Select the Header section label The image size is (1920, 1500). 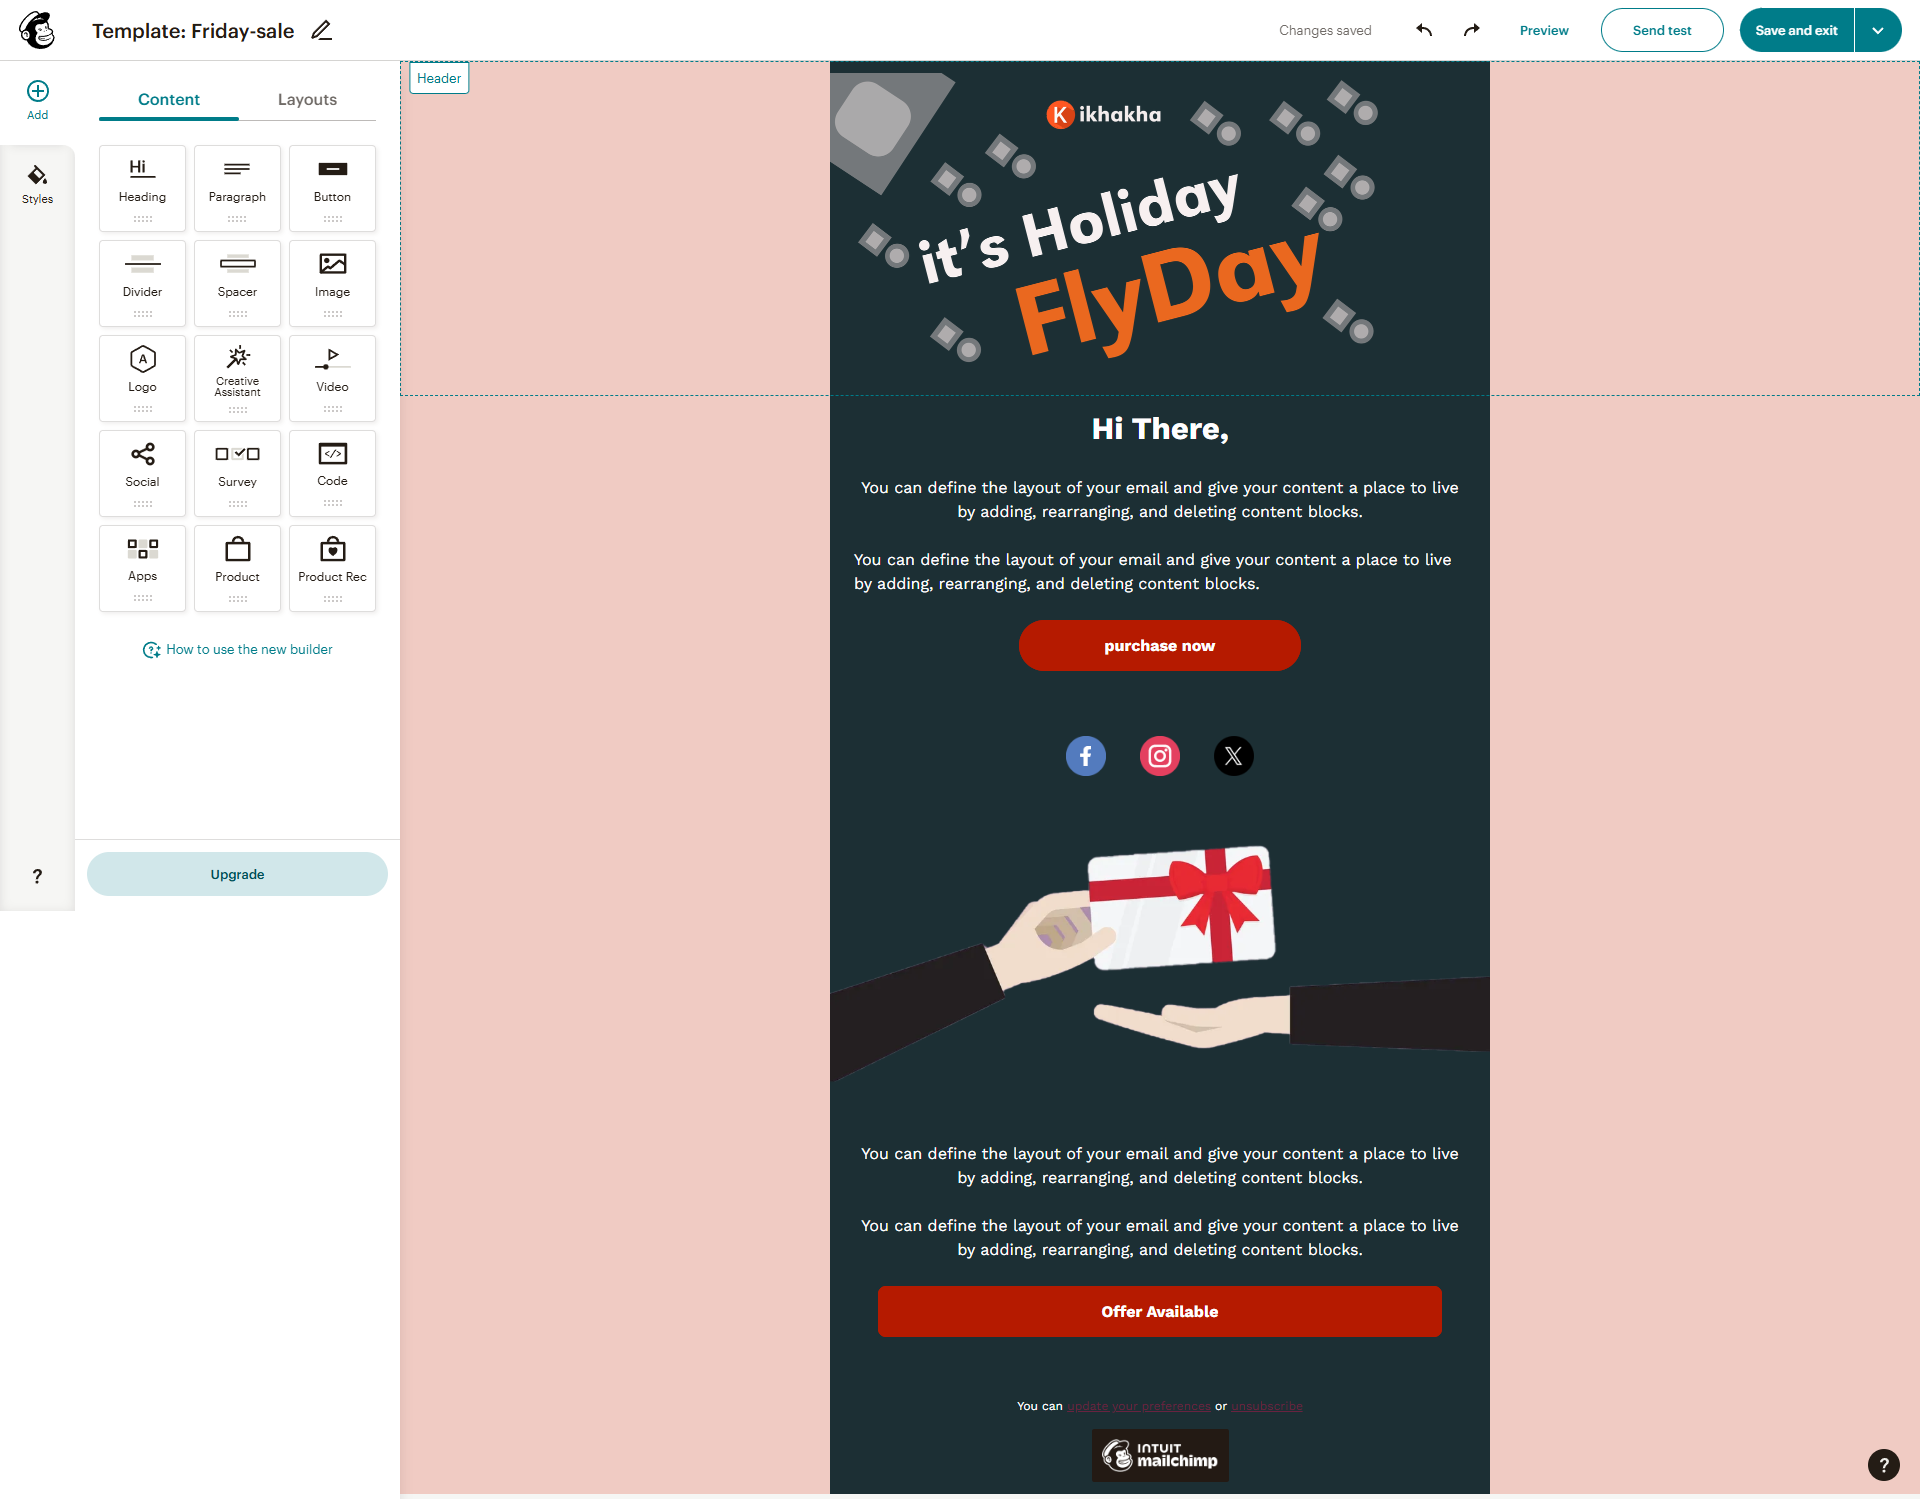coord(438,77)
